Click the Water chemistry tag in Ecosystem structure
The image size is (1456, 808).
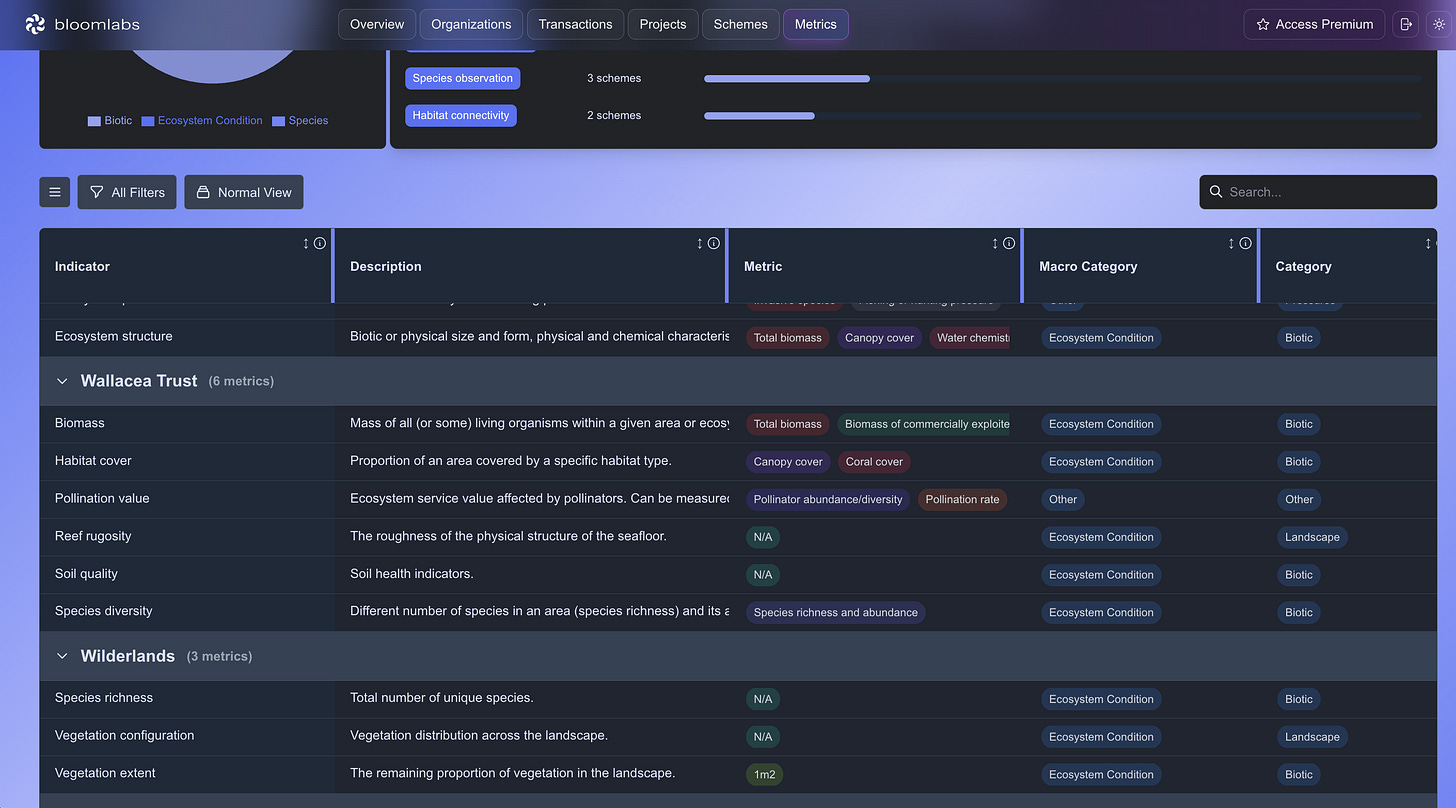coord(970,338)
